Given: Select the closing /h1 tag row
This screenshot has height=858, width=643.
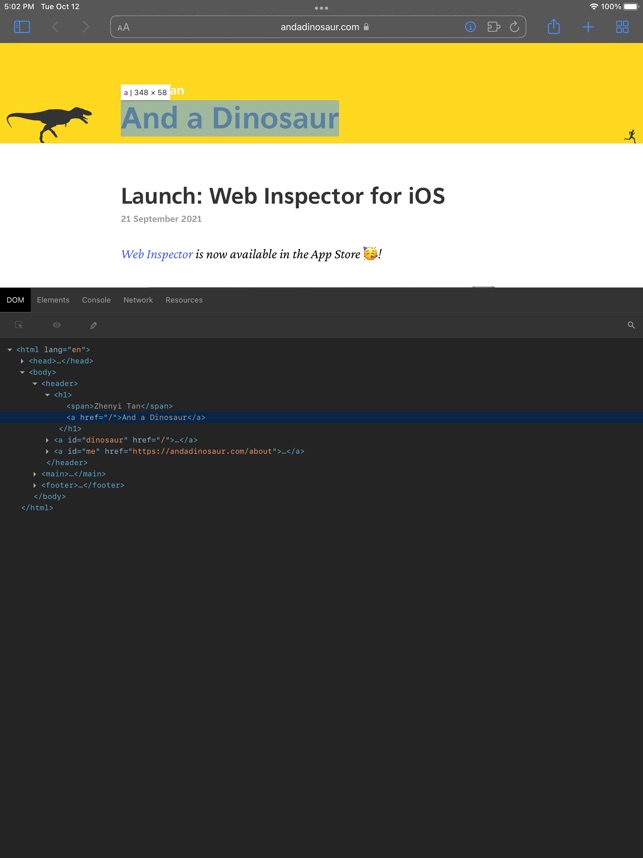Looking at the screenshot, I should click(321, 429).
